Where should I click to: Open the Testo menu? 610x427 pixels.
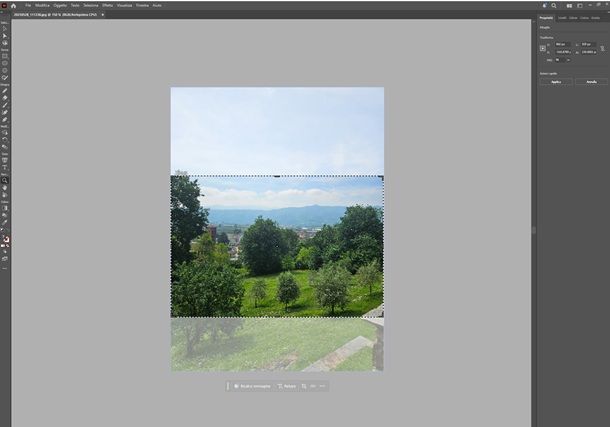(75, 6)
